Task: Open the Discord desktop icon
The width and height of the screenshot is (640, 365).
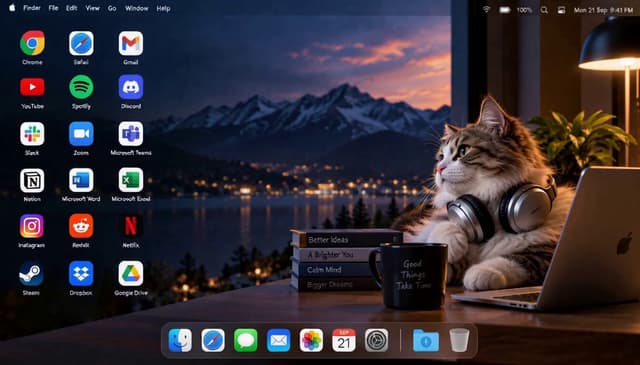Action: click(x=131, y=87)
